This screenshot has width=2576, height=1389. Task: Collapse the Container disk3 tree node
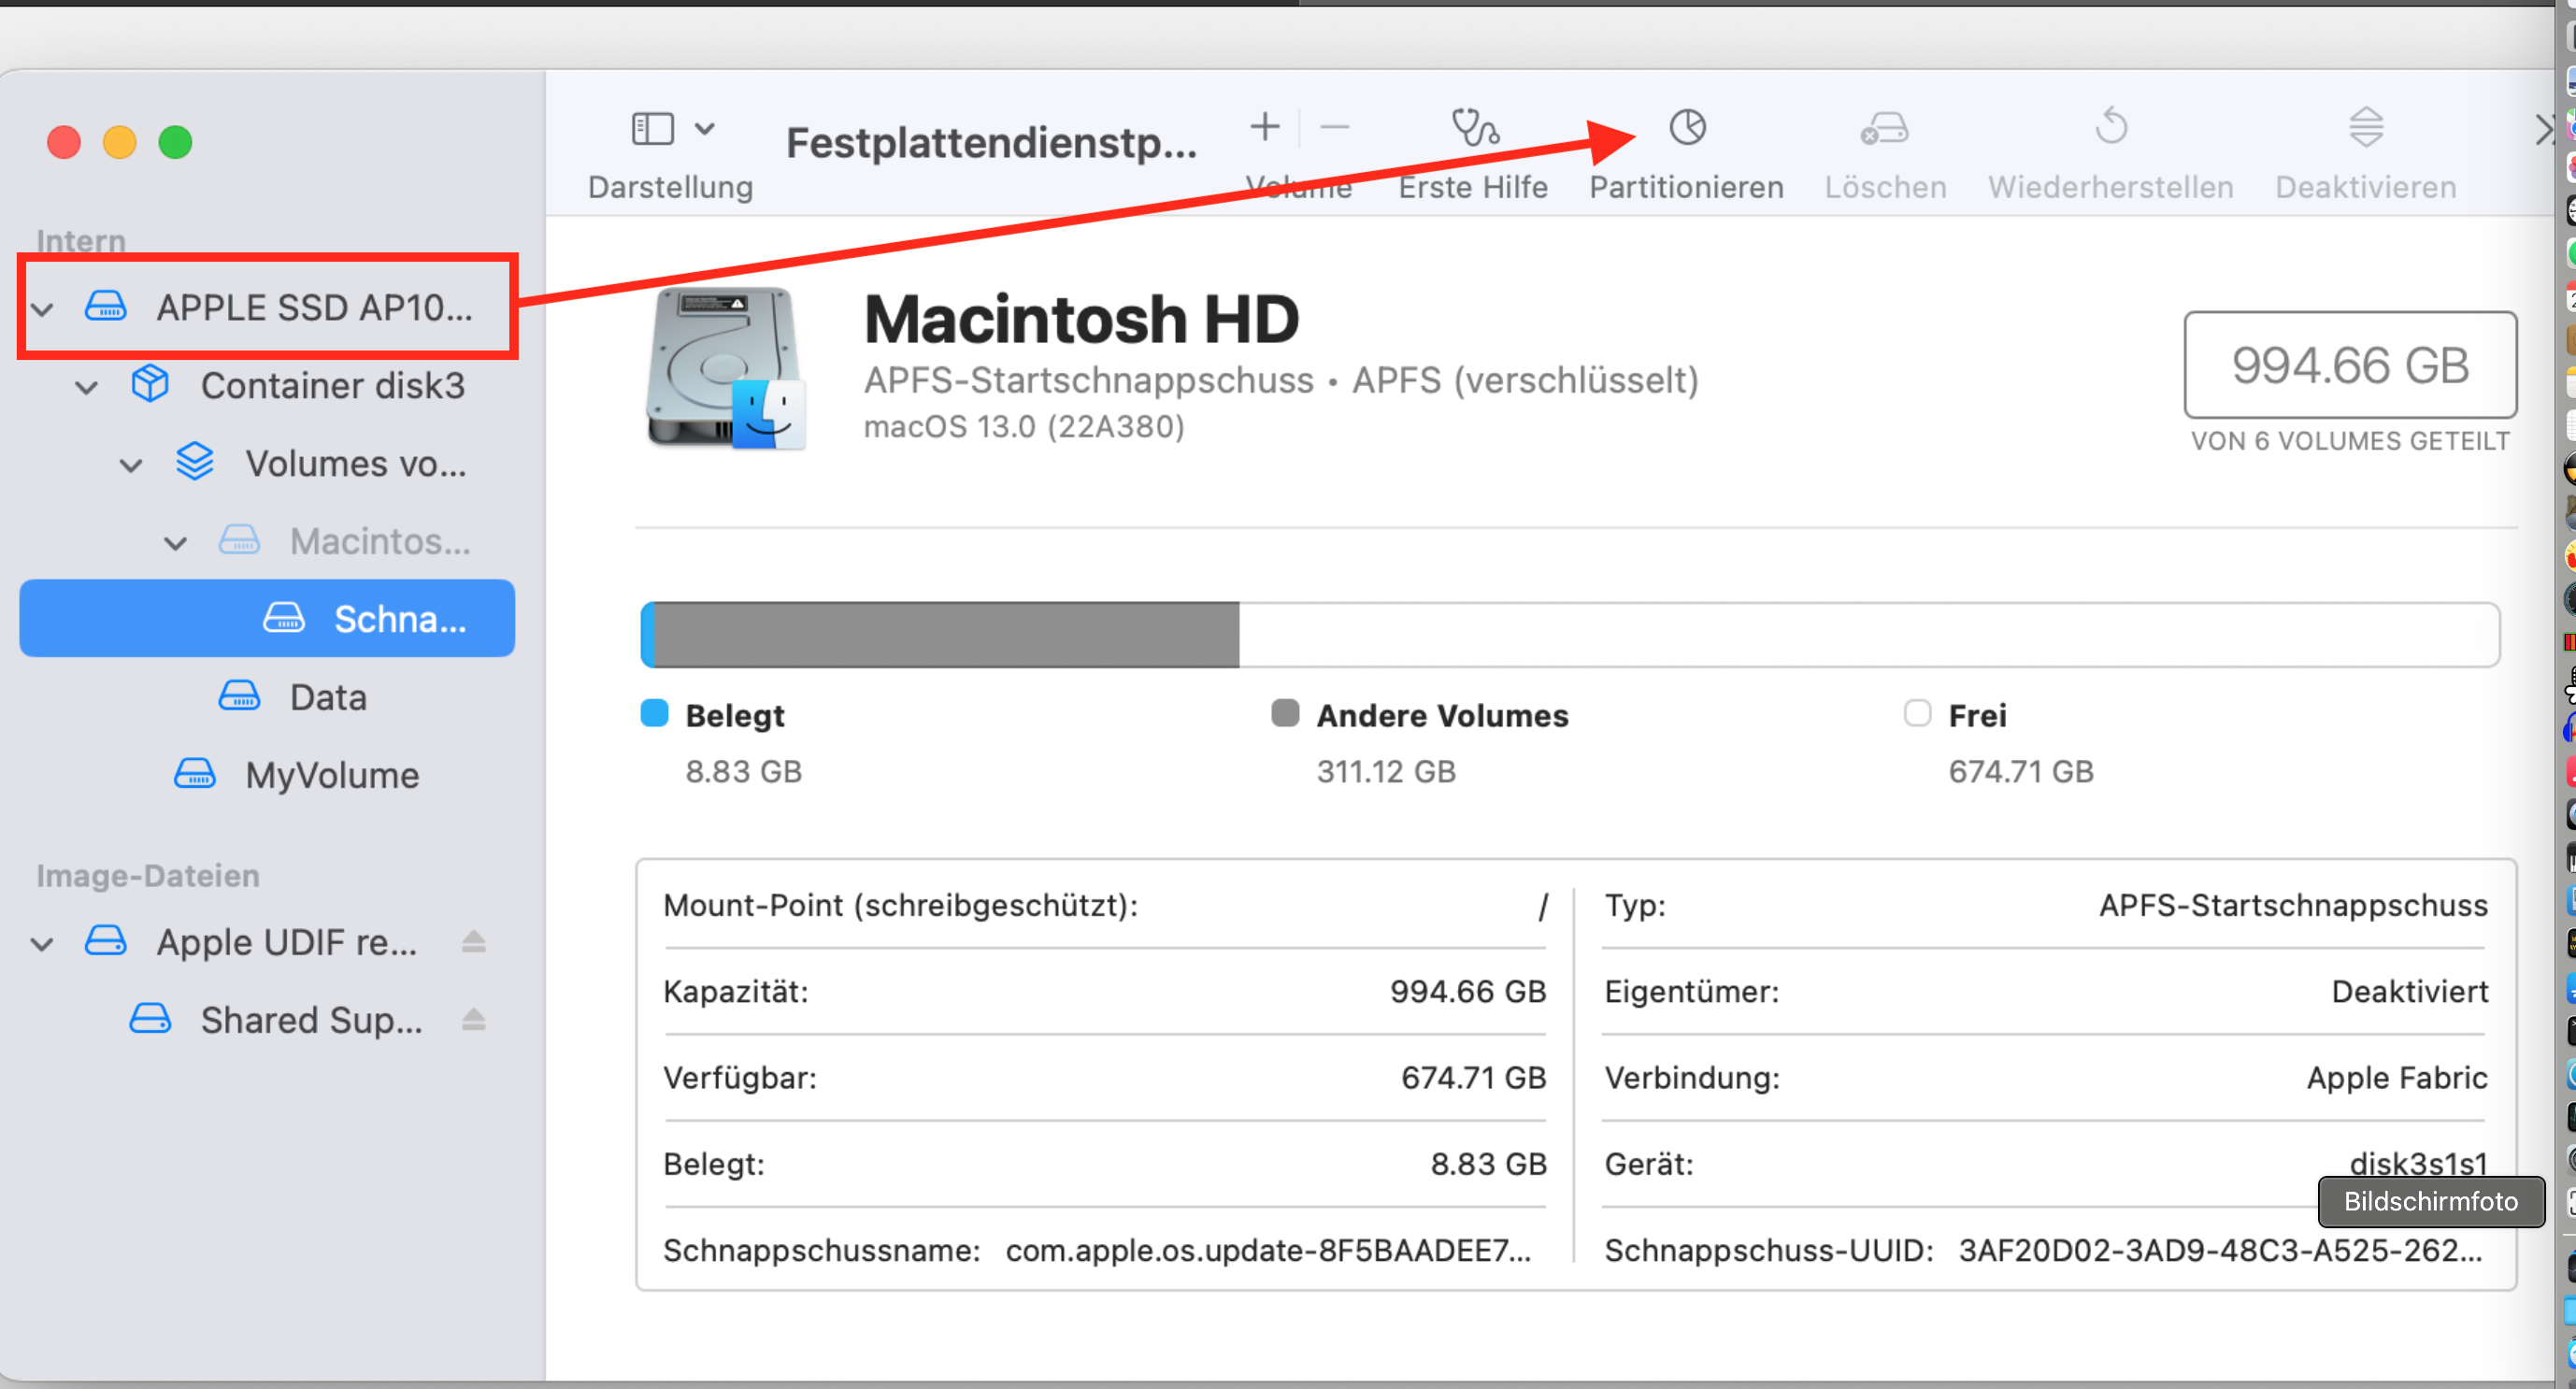[87, 387]
